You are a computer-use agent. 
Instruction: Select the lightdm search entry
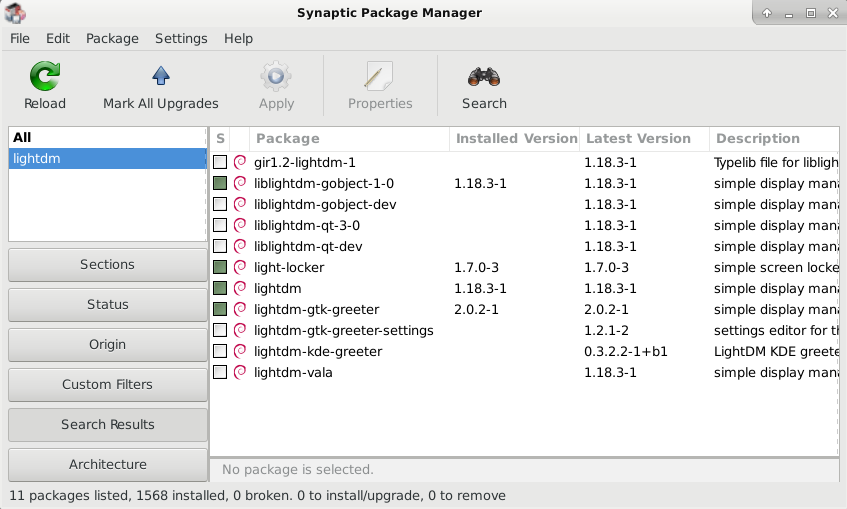[x=107, y=158]
